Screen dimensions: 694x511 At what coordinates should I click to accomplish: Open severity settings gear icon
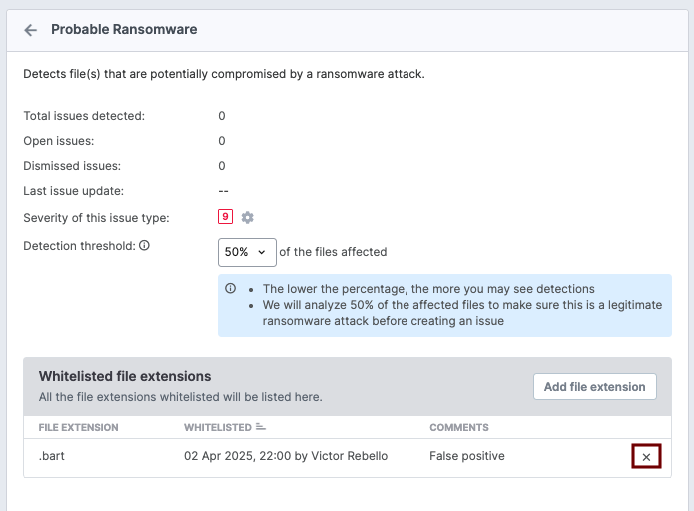pos(247,217)
